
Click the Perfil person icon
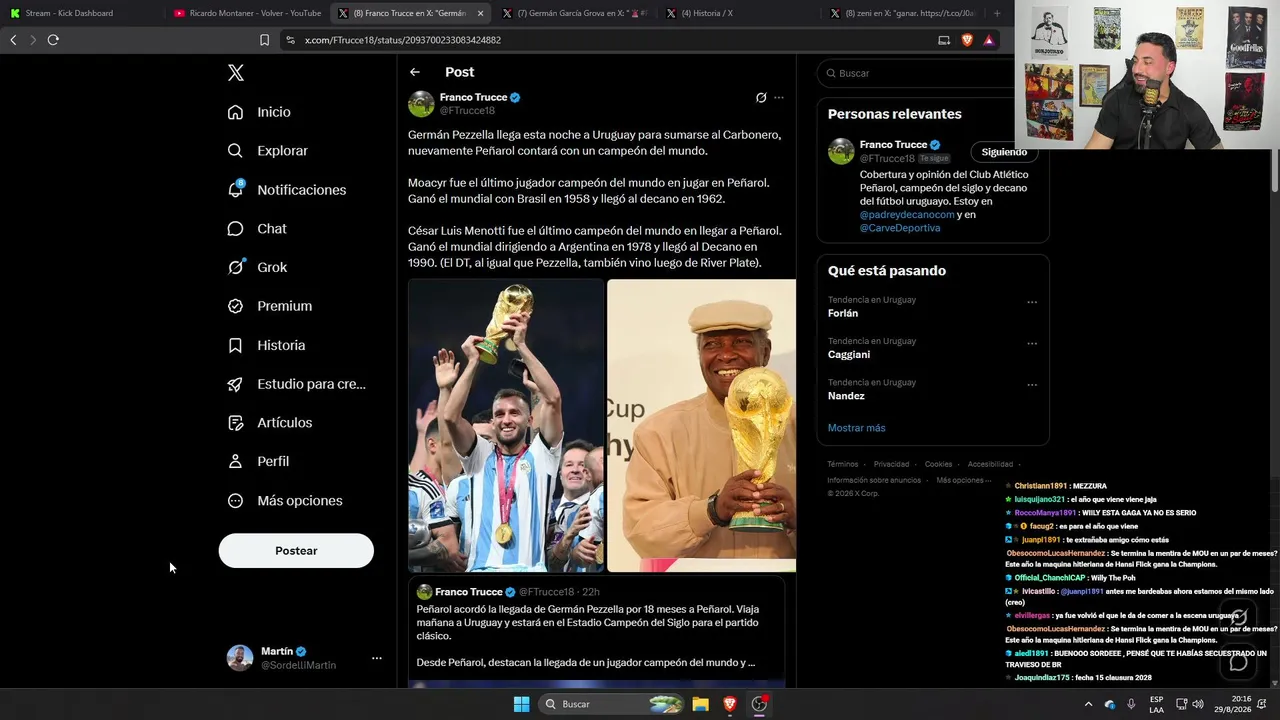tap(235, 461)
